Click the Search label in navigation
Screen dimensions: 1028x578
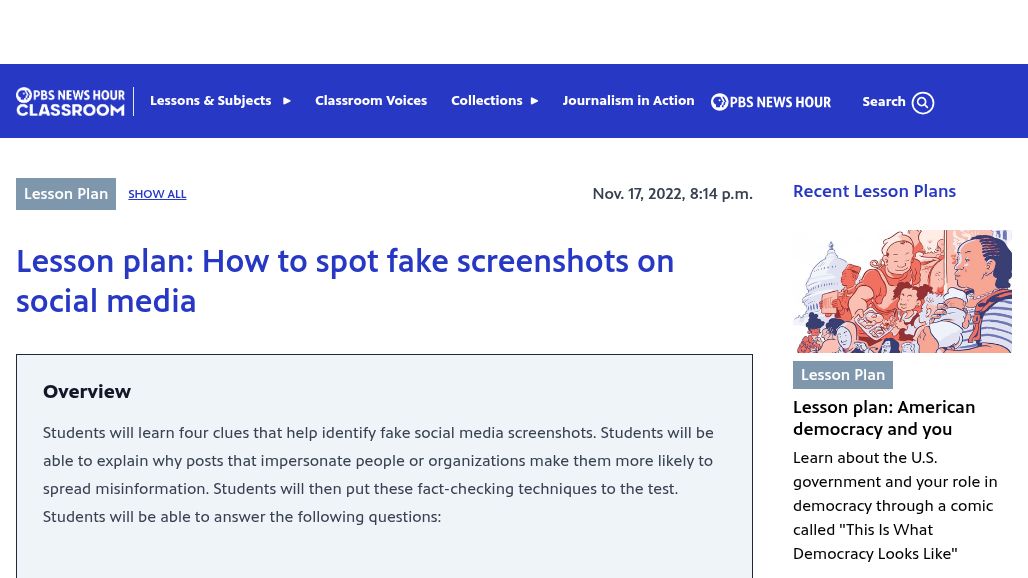884,102
